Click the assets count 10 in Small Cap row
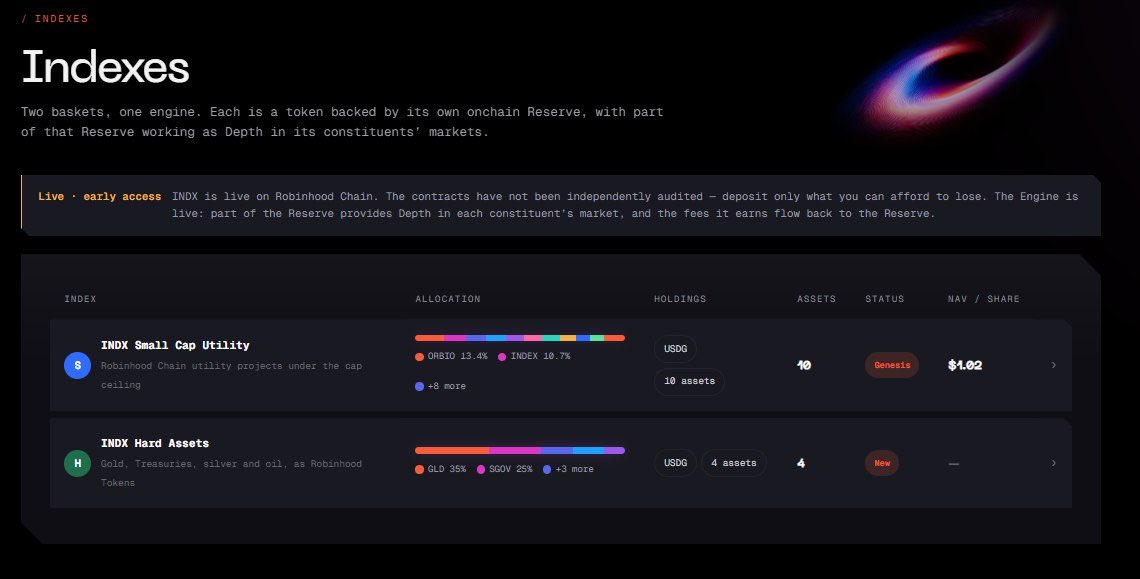This screenshot has width=1140, height=579. click(x=803, y=365)
